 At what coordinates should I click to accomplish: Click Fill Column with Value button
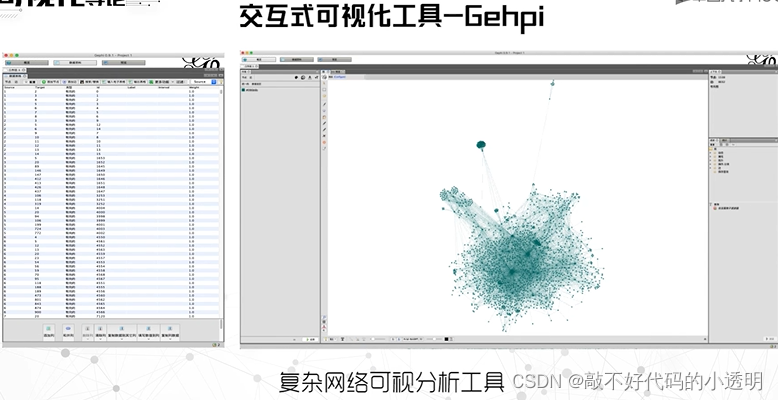pyautogui.click(x=148, y=332)
